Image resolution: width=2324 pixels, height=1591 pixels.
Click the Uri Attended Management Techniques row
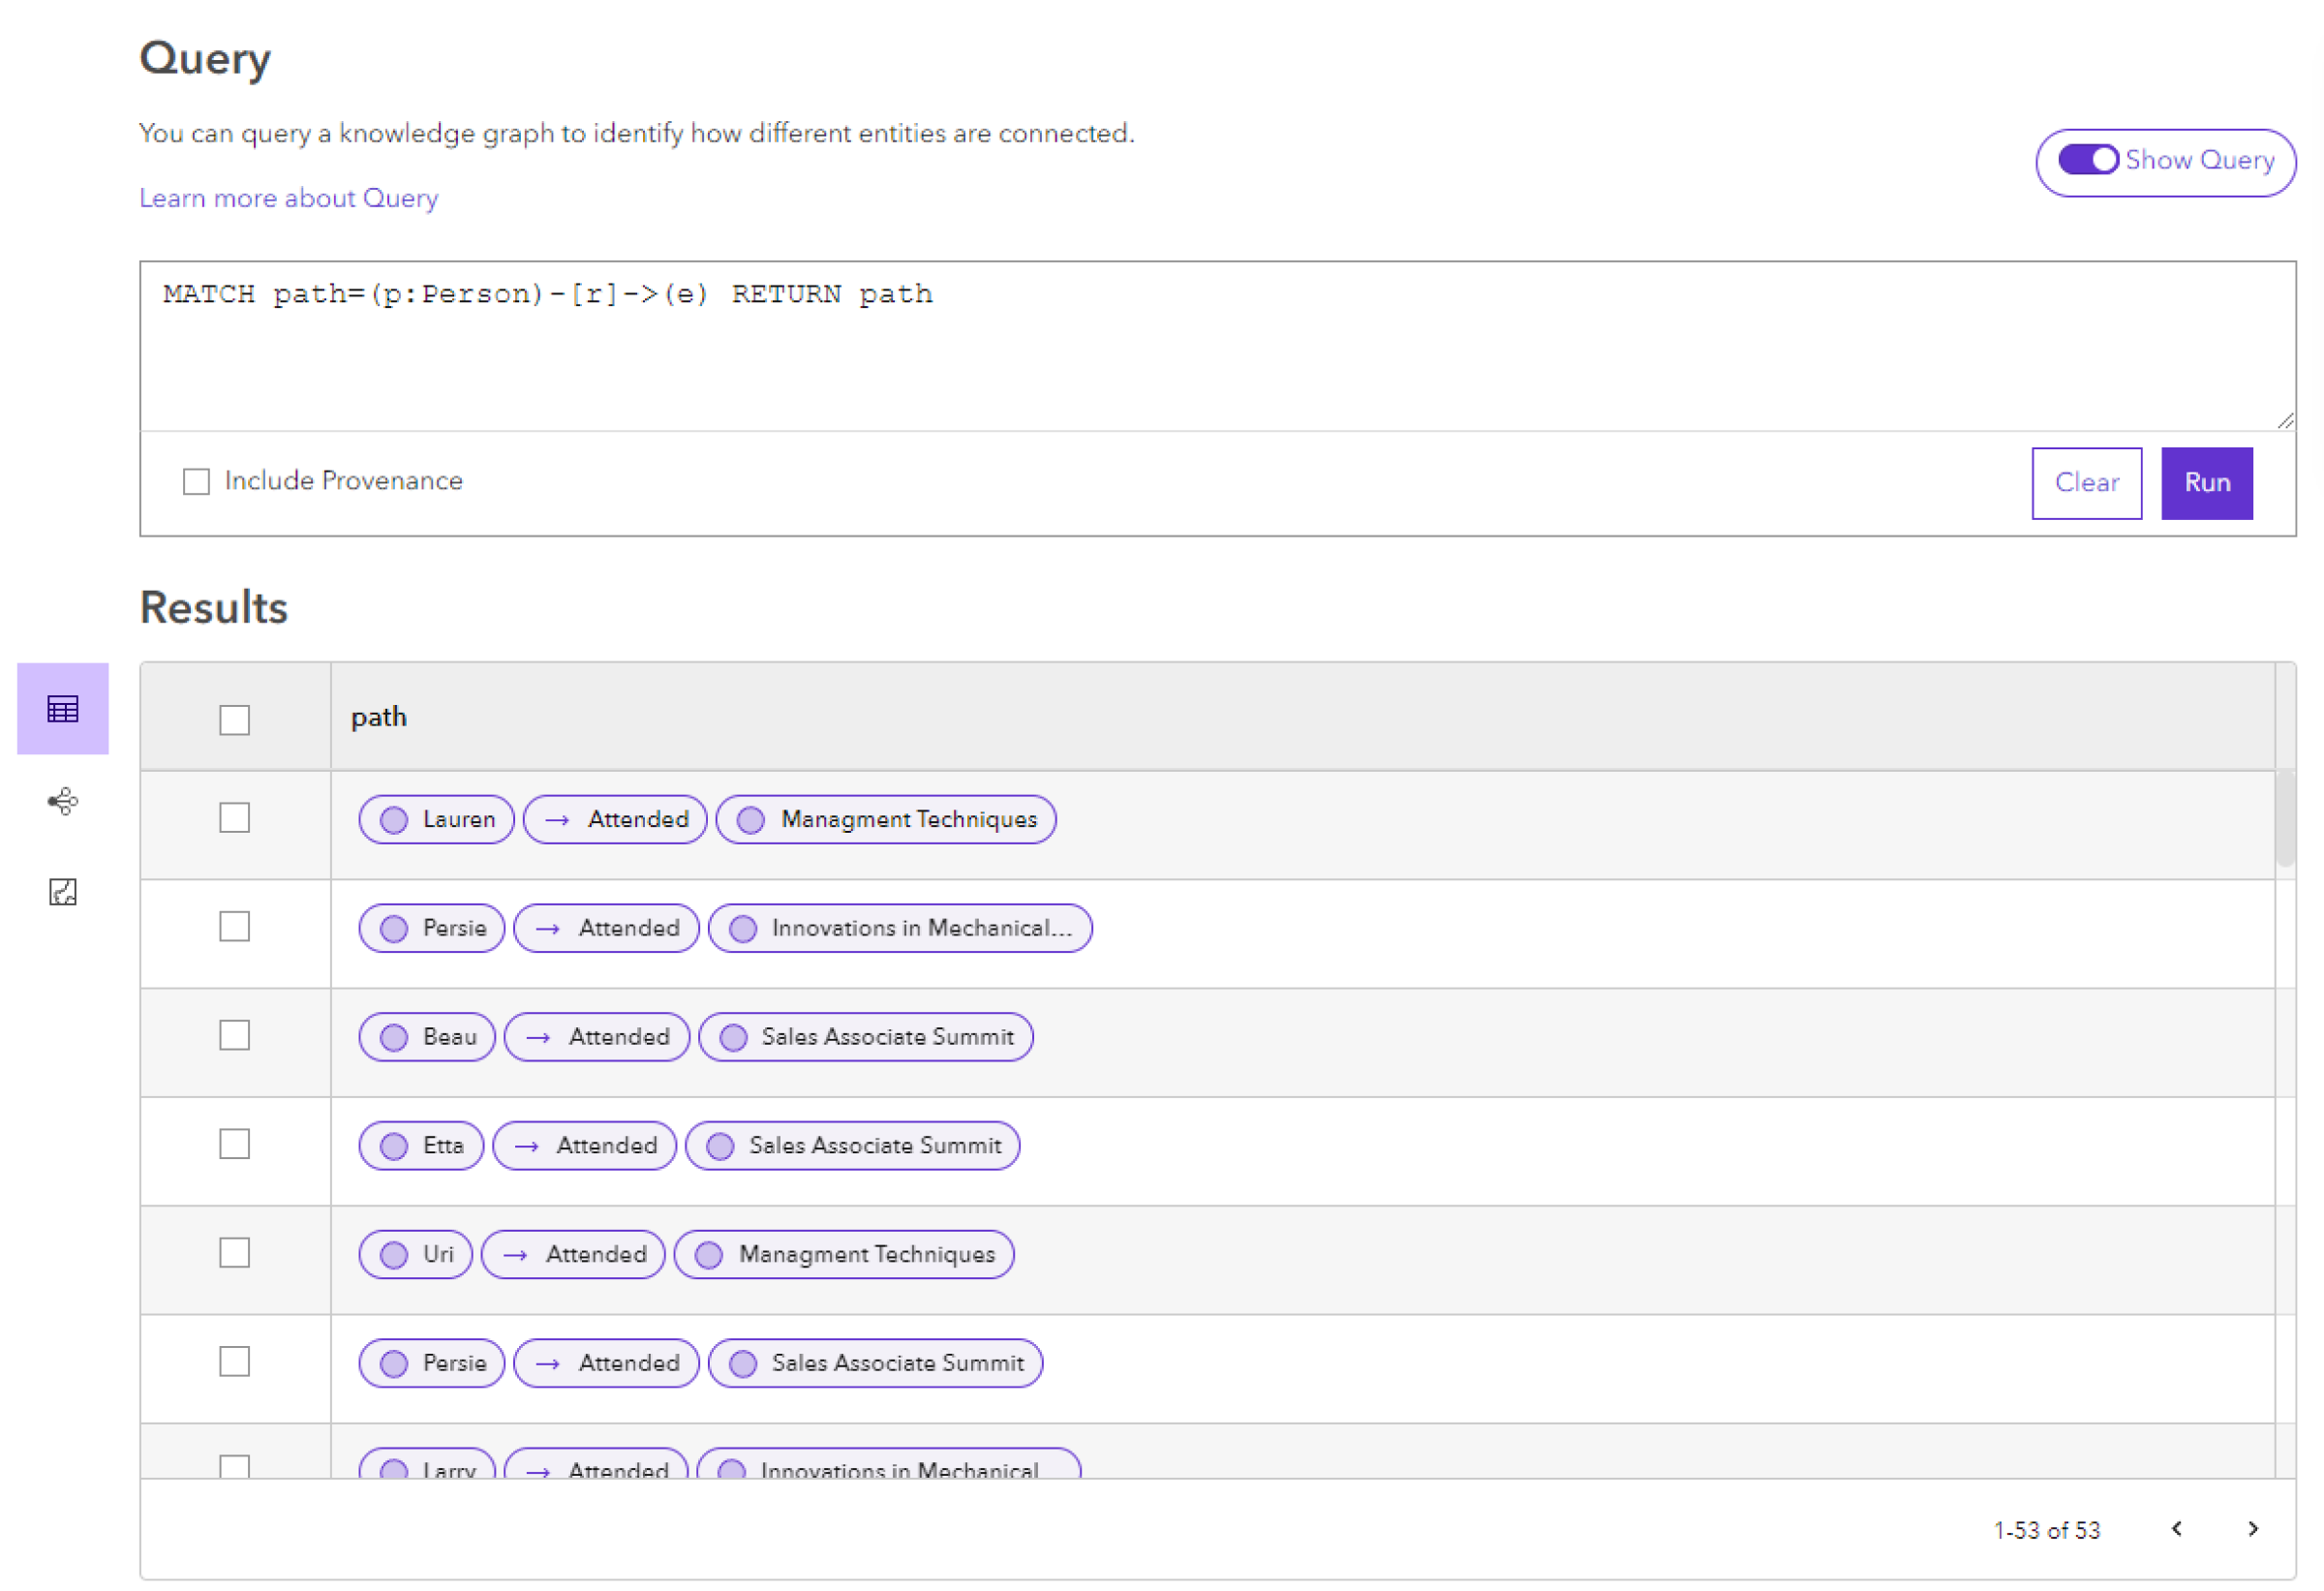1207,1254
